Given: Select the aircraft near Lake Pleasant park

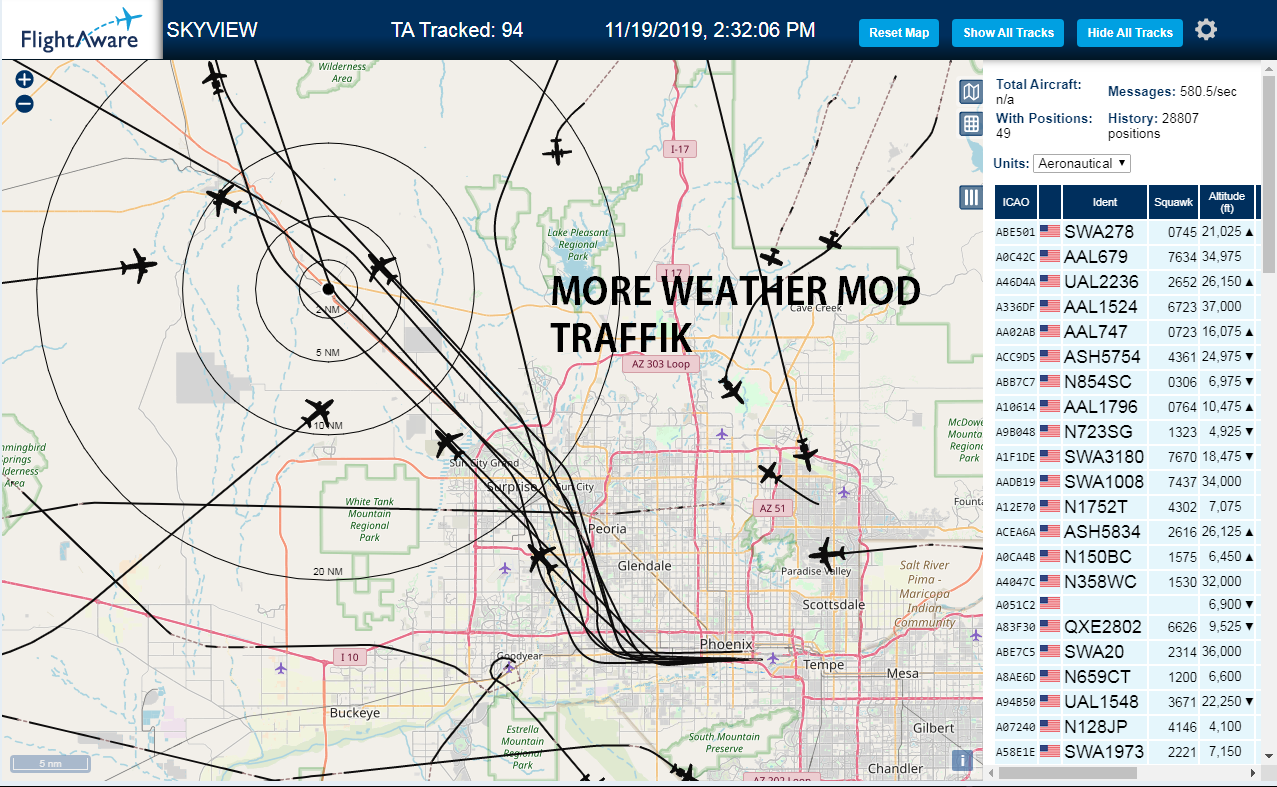Looking at the screenshot, I should (557, 151).
